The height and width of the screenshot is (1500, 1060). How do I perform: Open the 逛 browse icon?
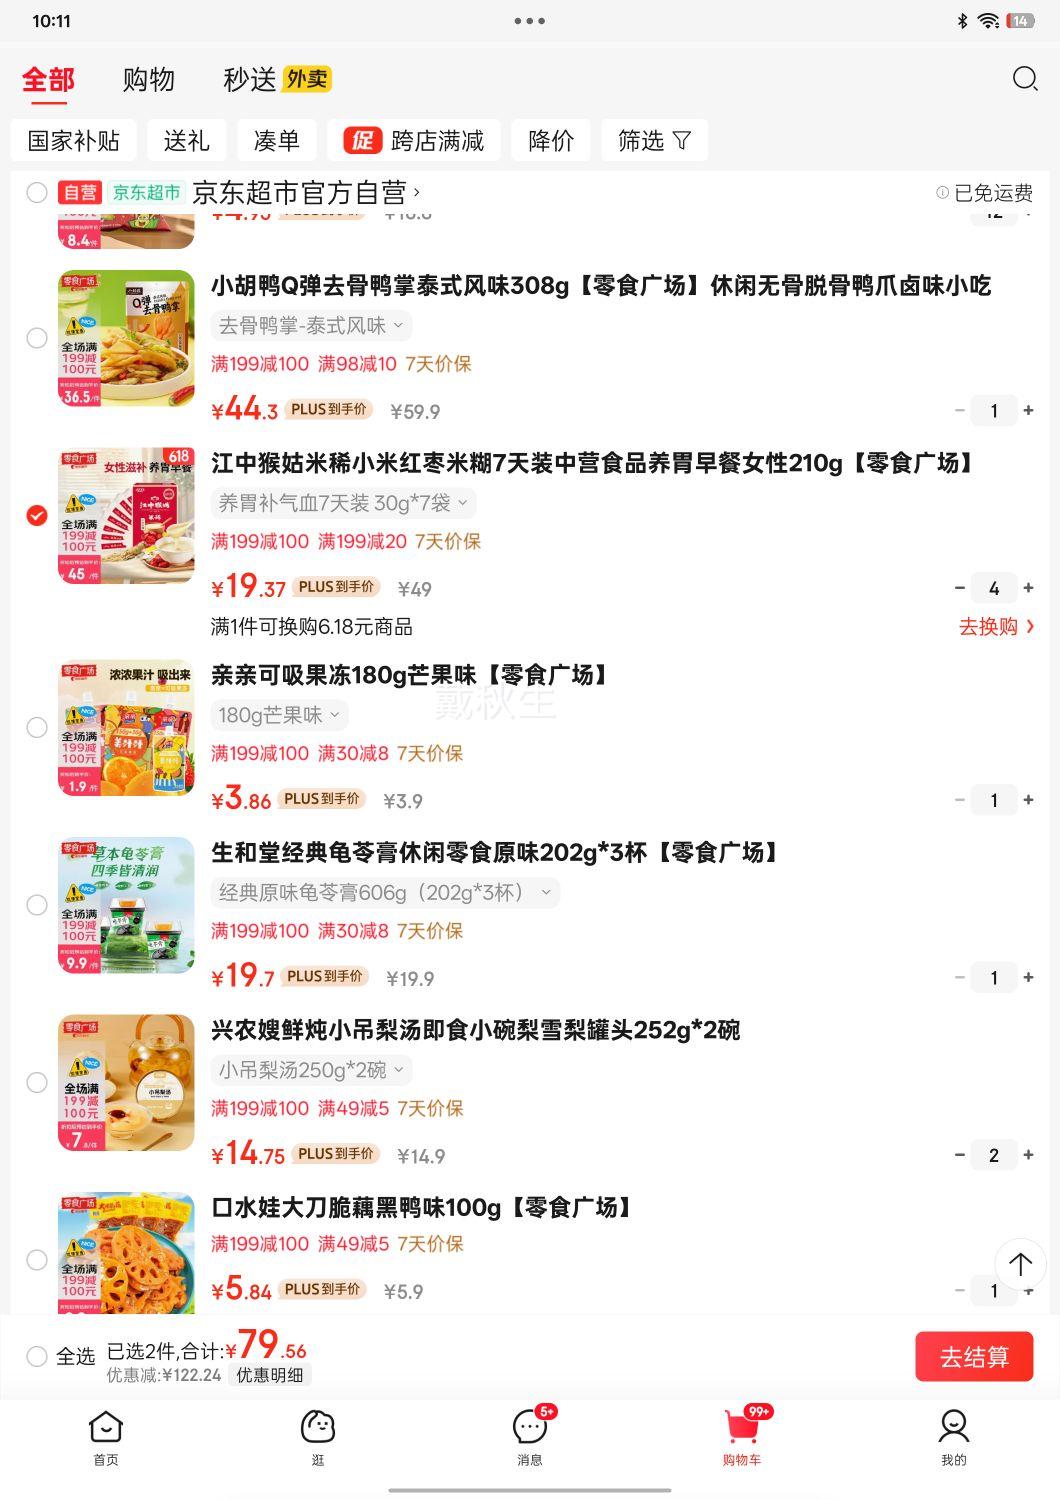318,1438
